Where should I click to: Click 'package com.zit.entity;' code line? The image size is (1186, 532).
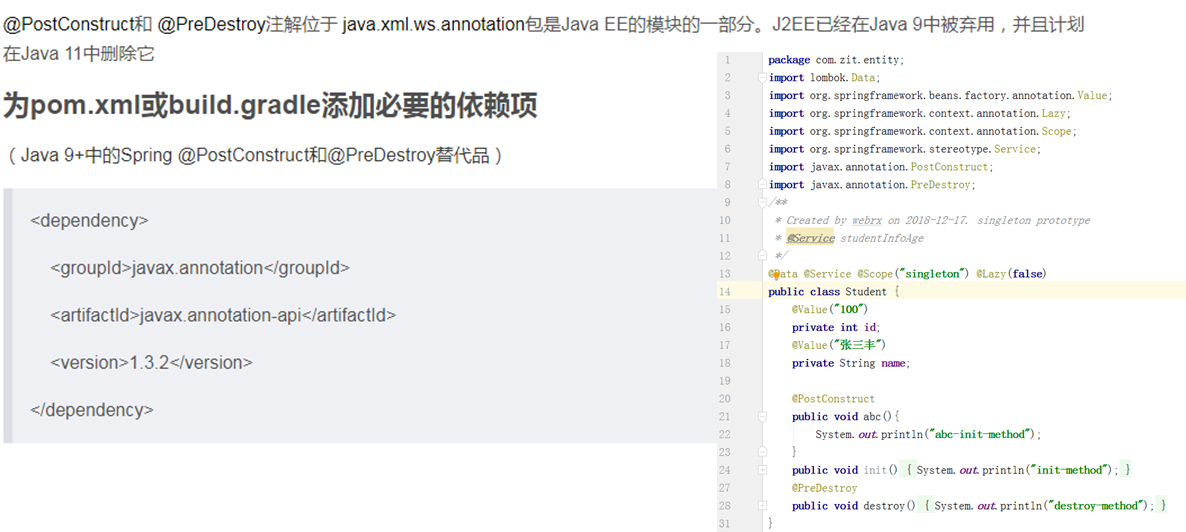pos(836,60)
